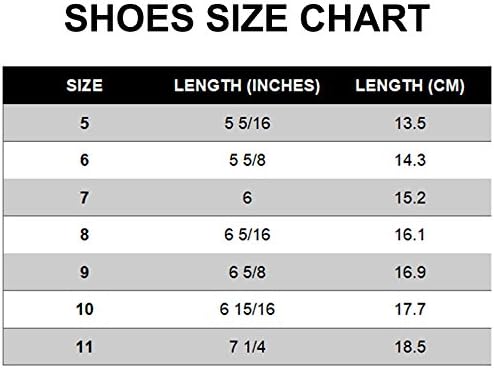Screen dimensions: 494x368
Task: Click the 13.5 cm cell
Action: 410,123
